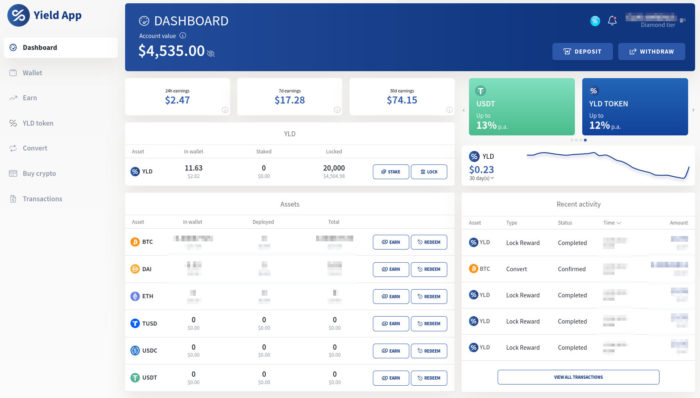Click the 11.63 in wallet YLD value
Image resolution: width=700 pixels, height=398 pixels.
[x=193, y=168]
